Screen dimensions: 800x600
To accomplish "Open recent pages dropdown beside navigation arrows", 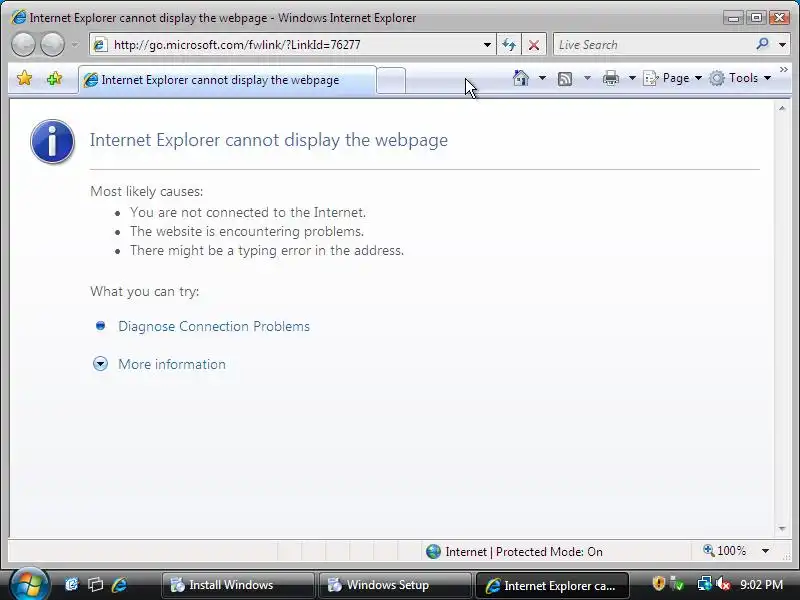I will pyautogui.click(x=76, y=45).
